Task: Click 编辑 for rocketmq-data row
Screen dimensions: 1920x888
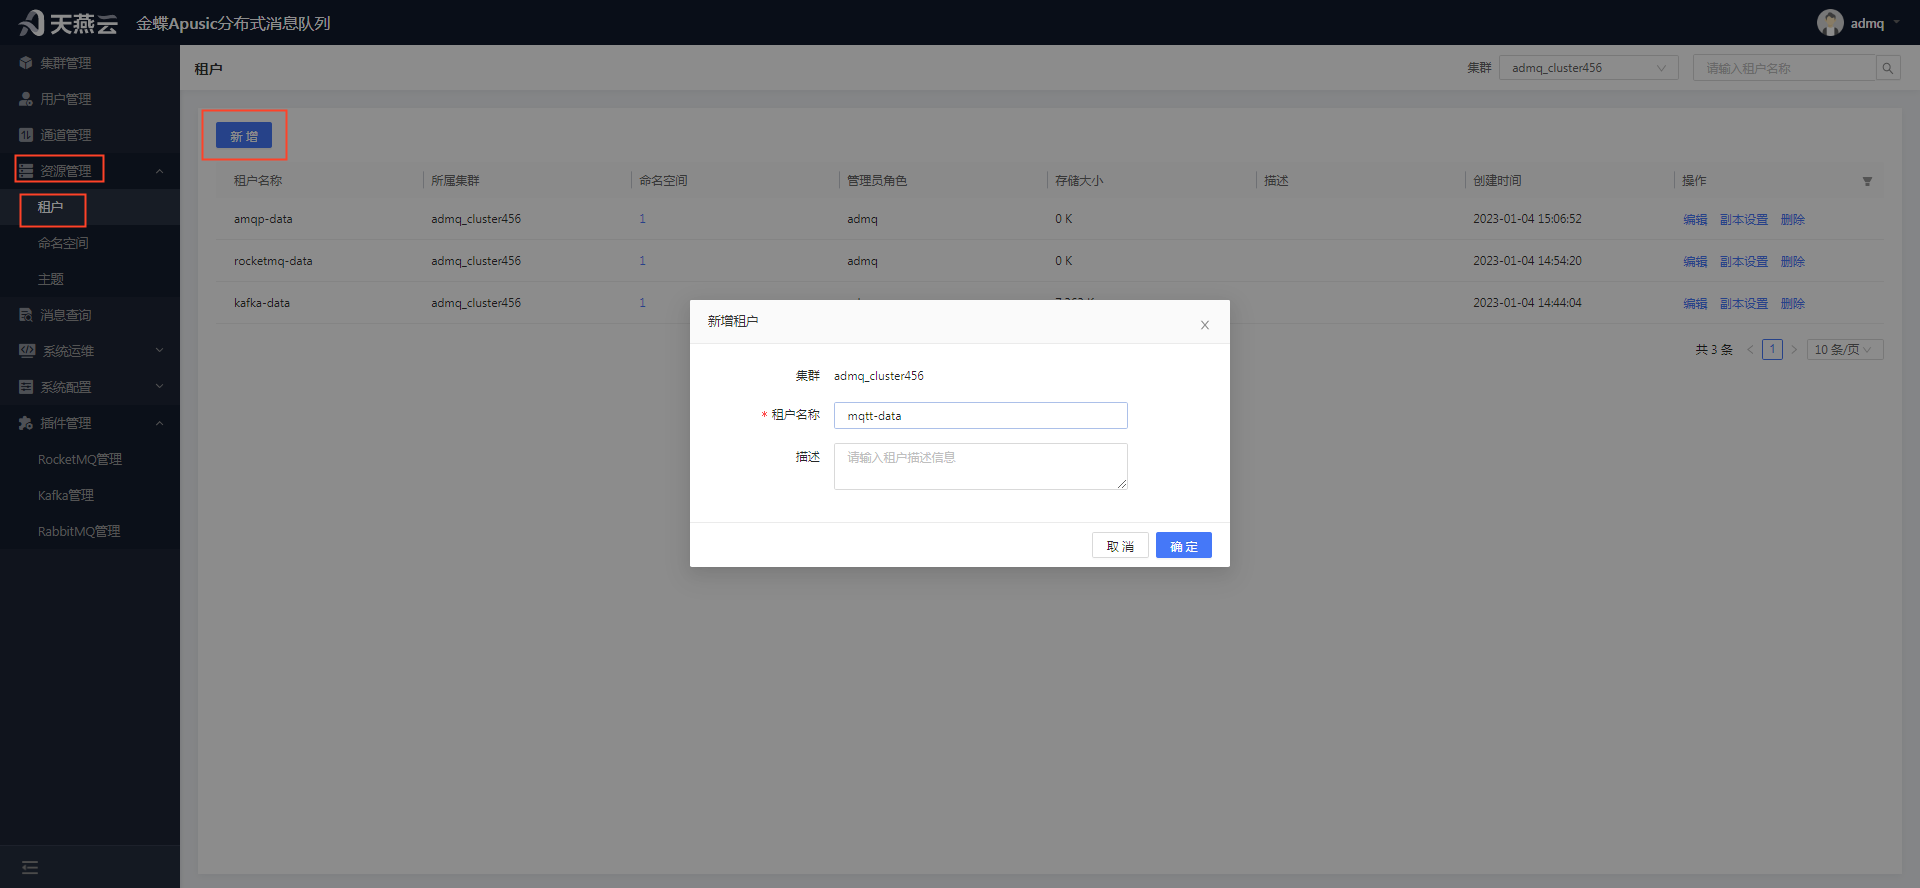Action: coord(1695,262)
